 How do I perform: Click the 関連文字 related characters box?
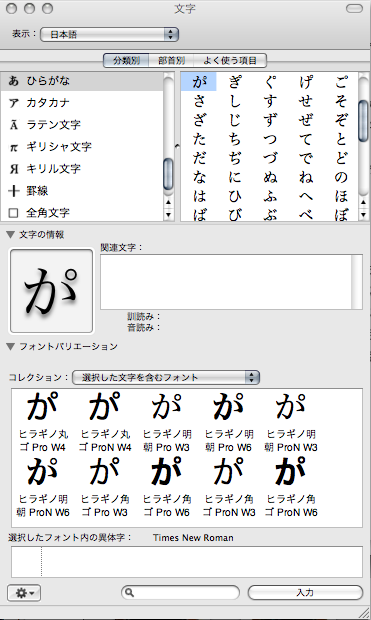pyautogui.click(x=231, y=282)
